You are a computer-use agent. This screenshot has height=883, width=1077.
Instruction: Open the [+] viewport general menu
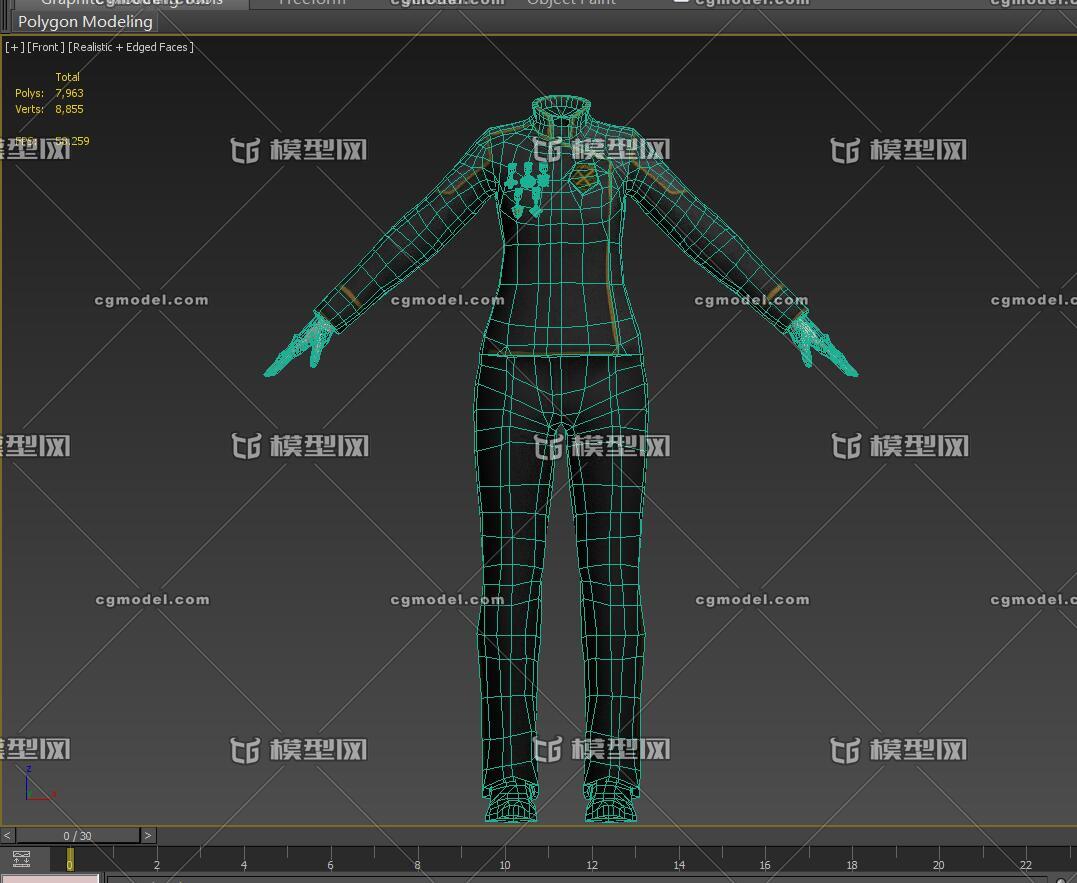pyautogui.click(x=14, y=47)
